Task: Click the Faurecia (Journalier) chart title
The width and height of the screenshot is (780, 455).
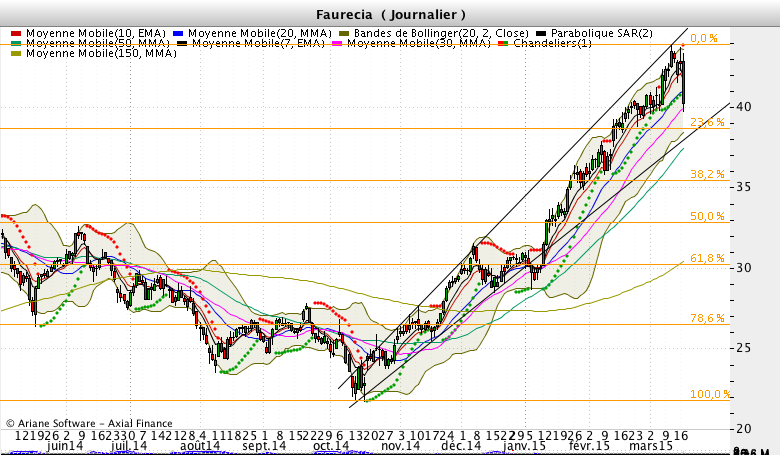Action: [391, 14]
